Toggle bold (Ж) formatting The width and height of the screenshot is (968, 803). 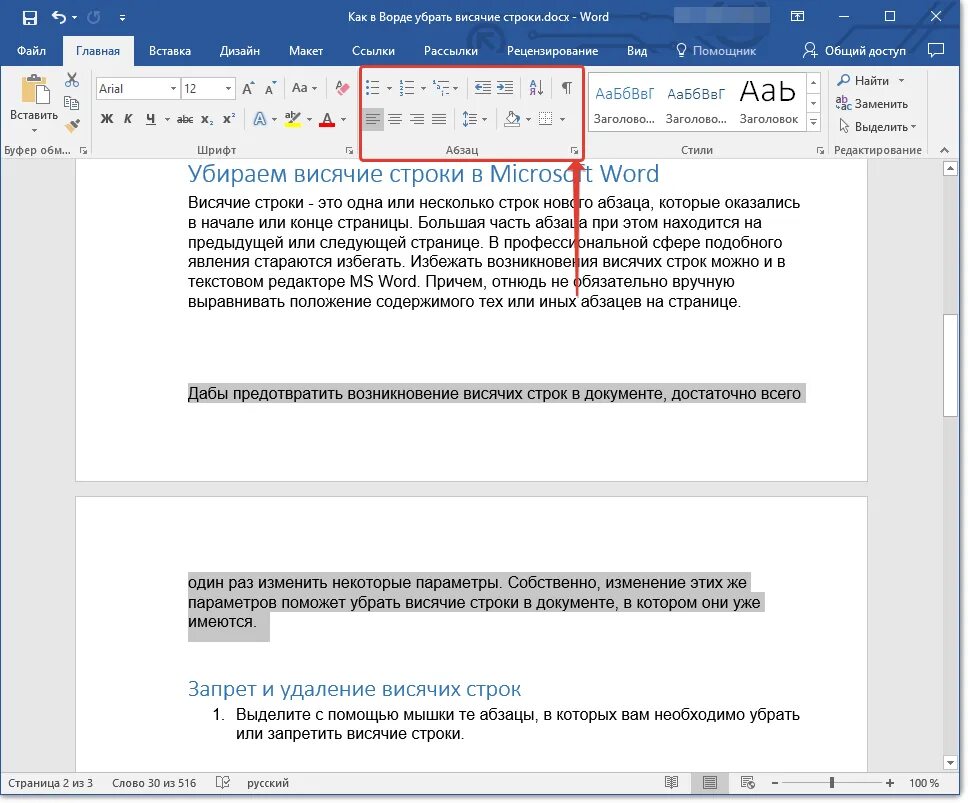[107, 119]
